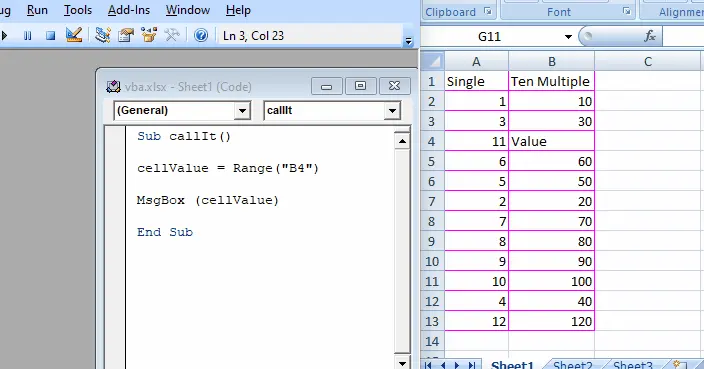
Task: Maximize the Sheet1 code window
Action: pyautogui.click(x=360, y=86)
